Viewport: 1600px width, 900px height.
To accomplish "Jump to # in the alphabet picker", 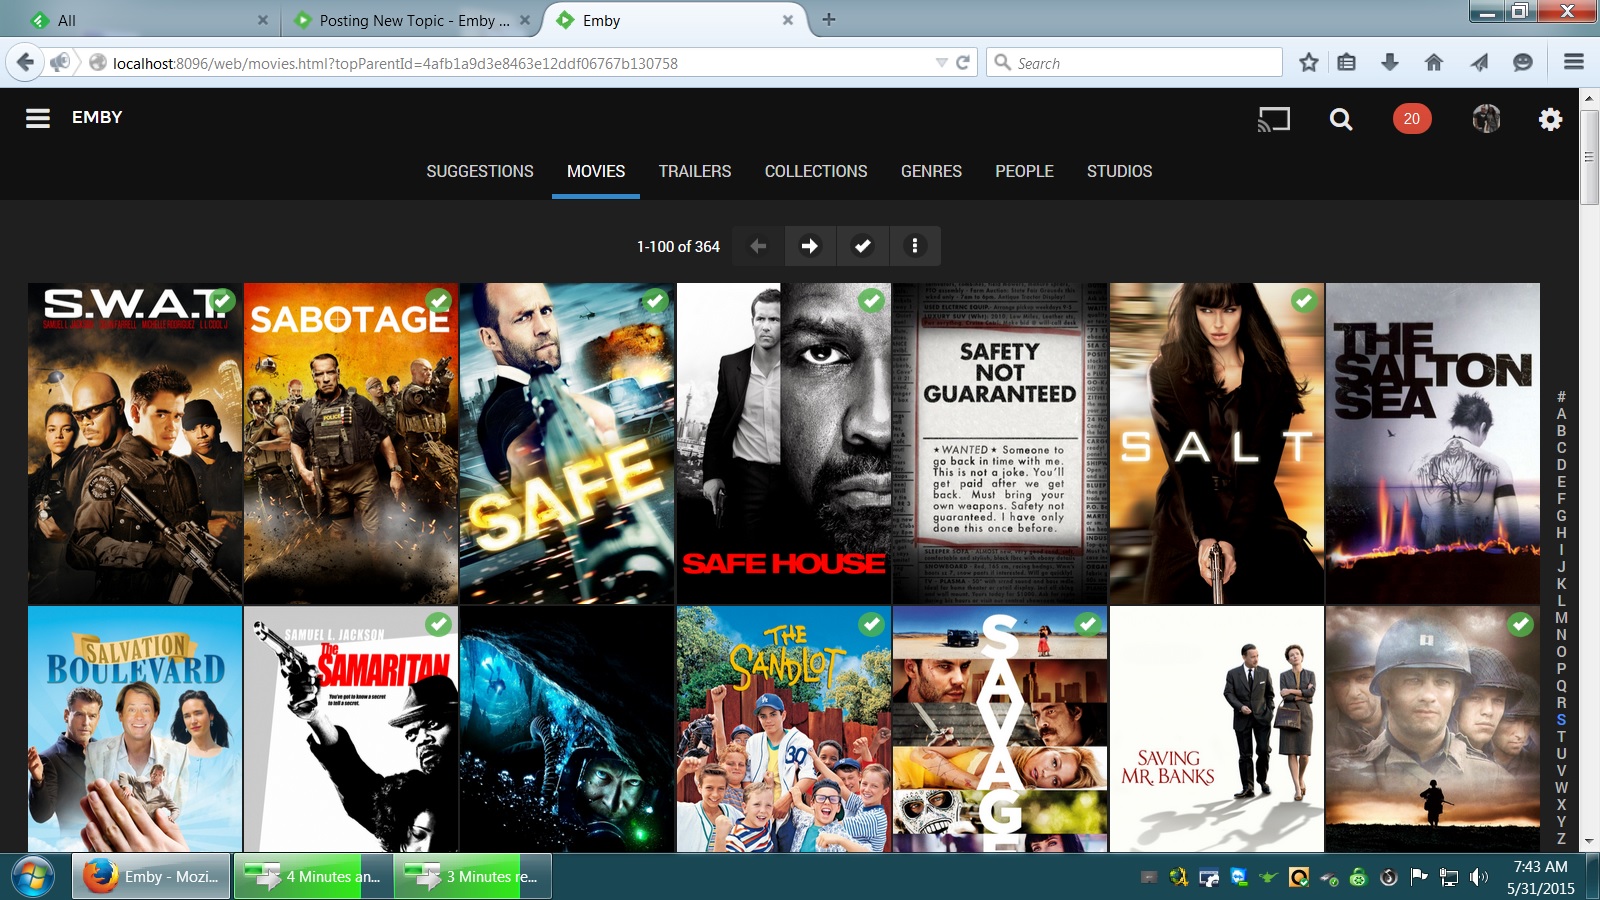I will point(1561,397).
